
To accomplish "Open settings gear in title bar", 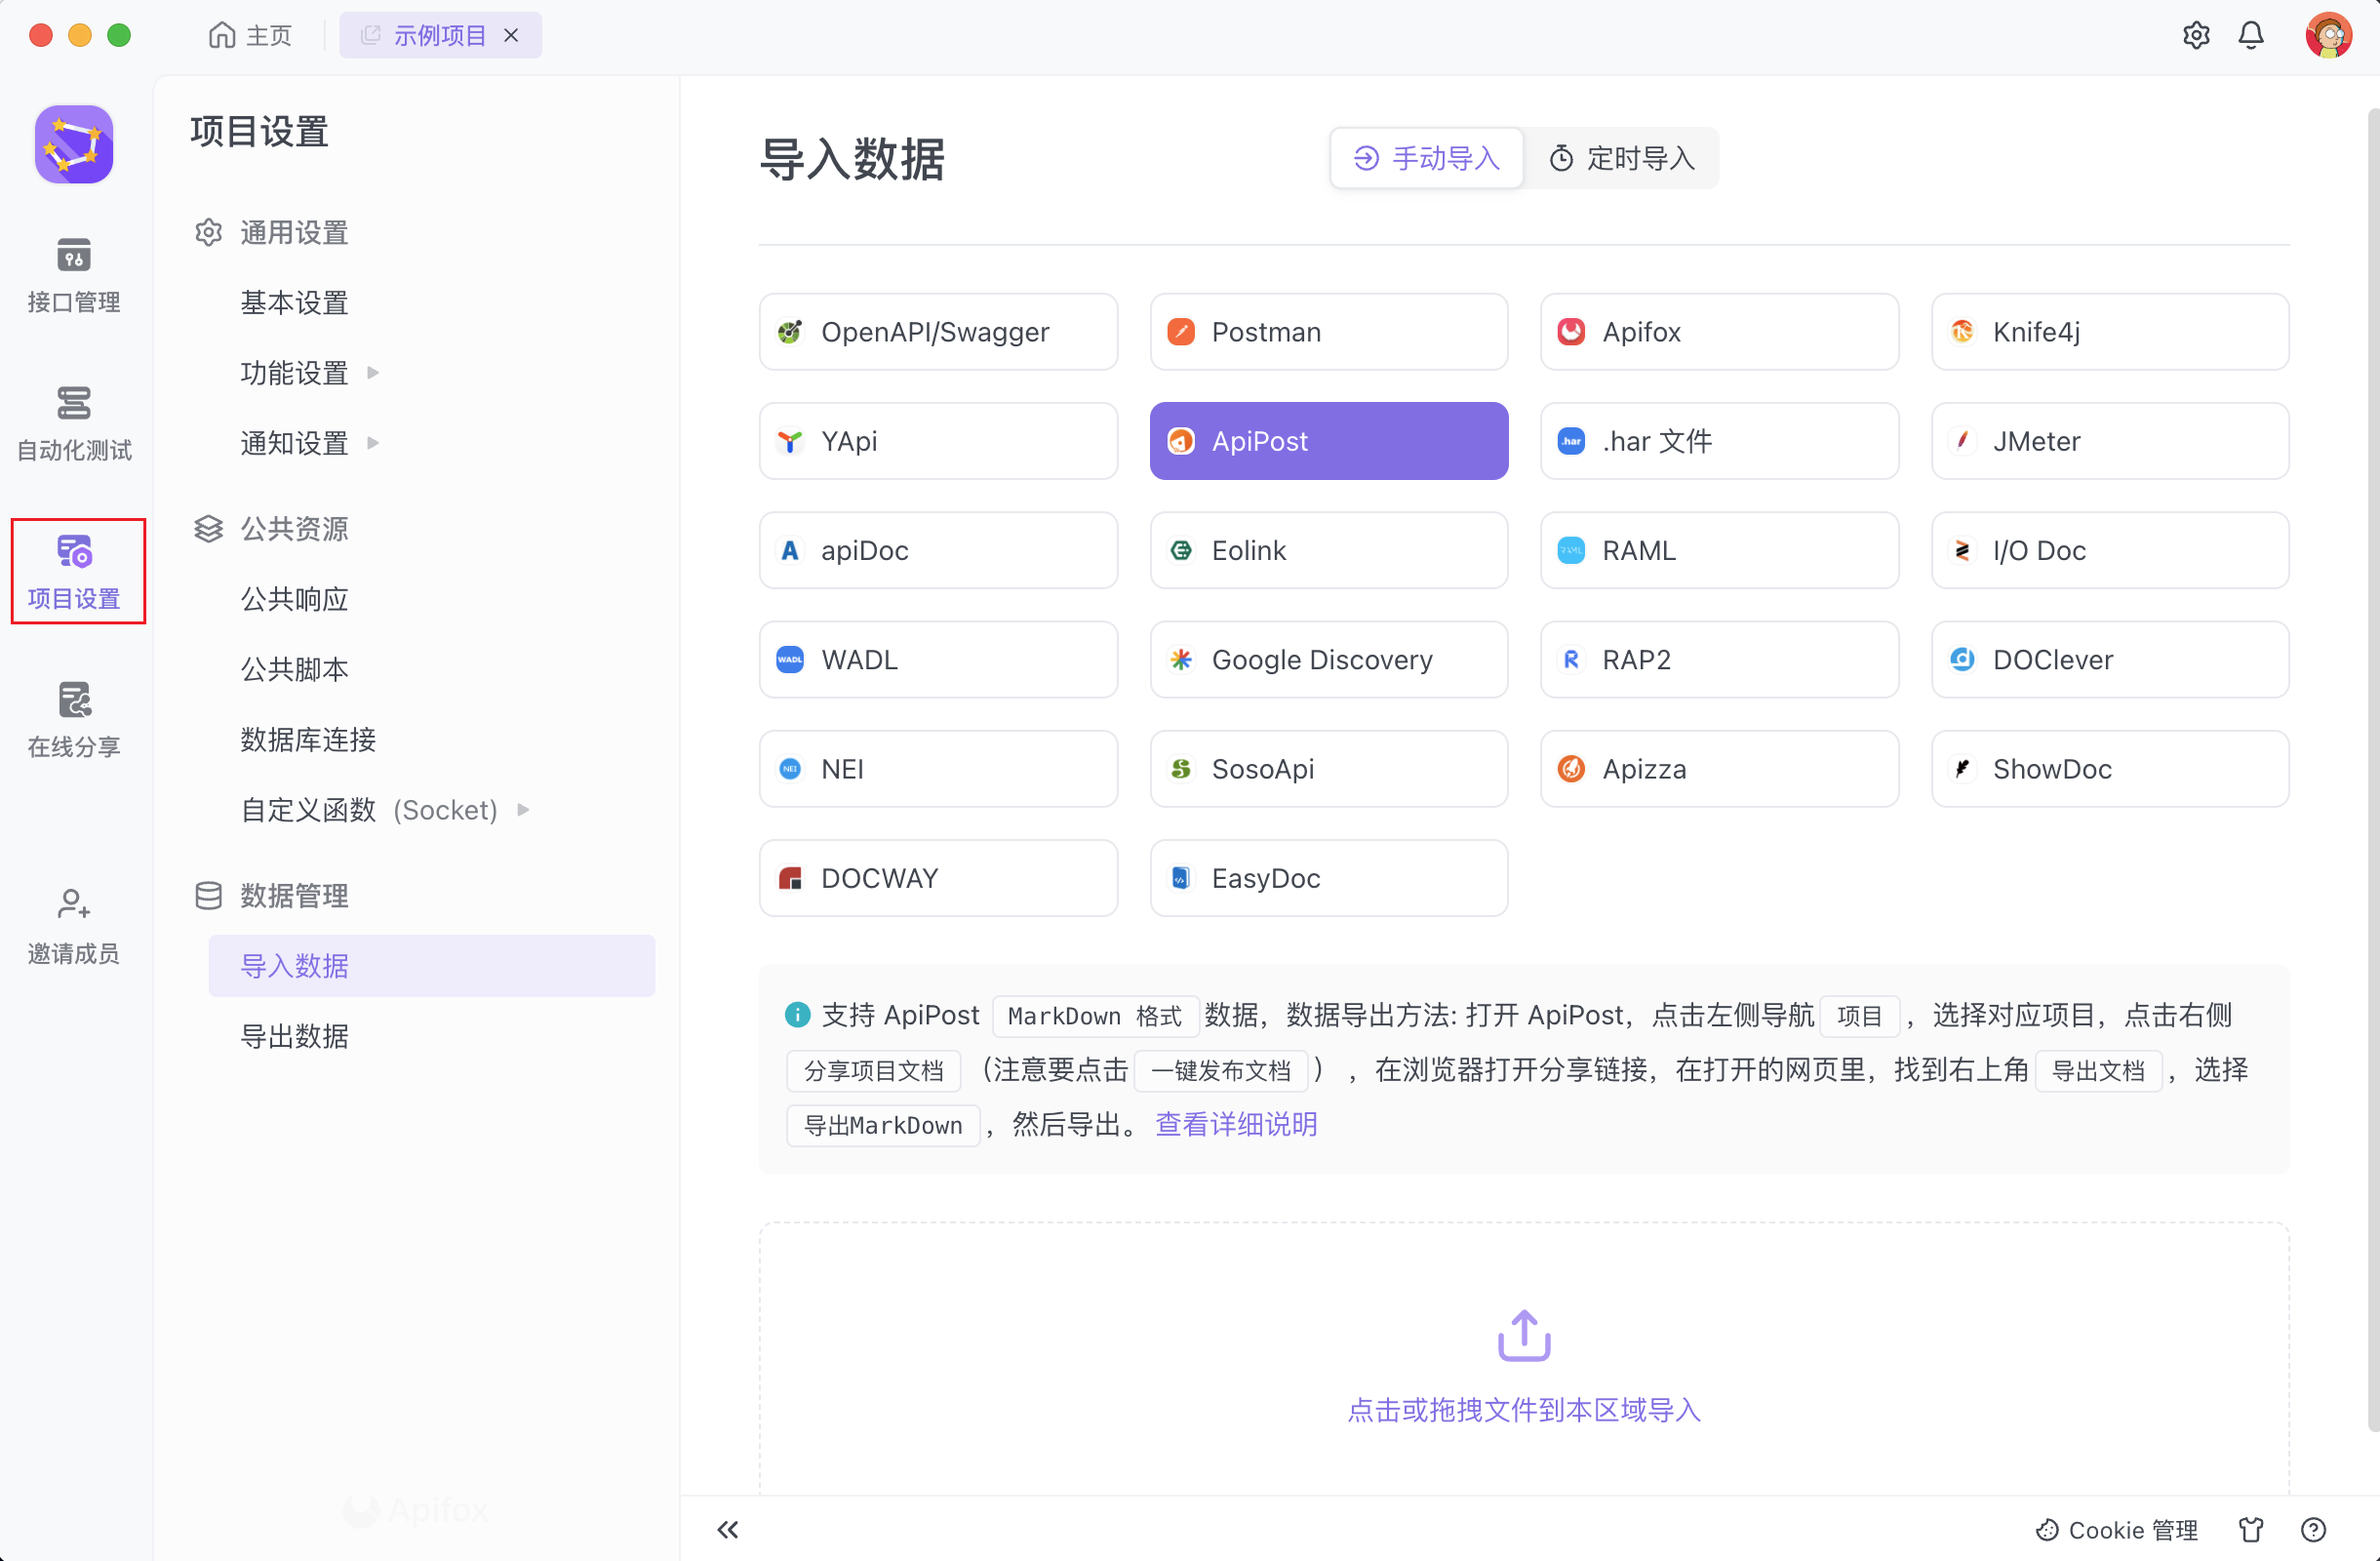I will click(x=2195, y=36).
